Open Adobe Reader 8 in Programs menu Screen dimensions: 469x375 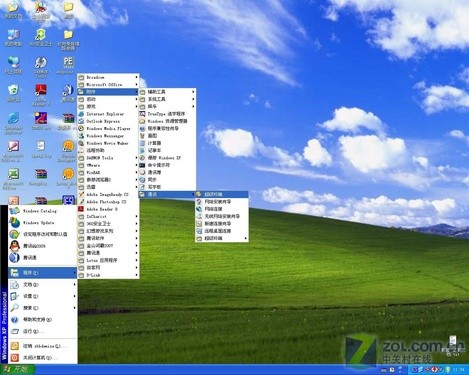coord(108,209)
